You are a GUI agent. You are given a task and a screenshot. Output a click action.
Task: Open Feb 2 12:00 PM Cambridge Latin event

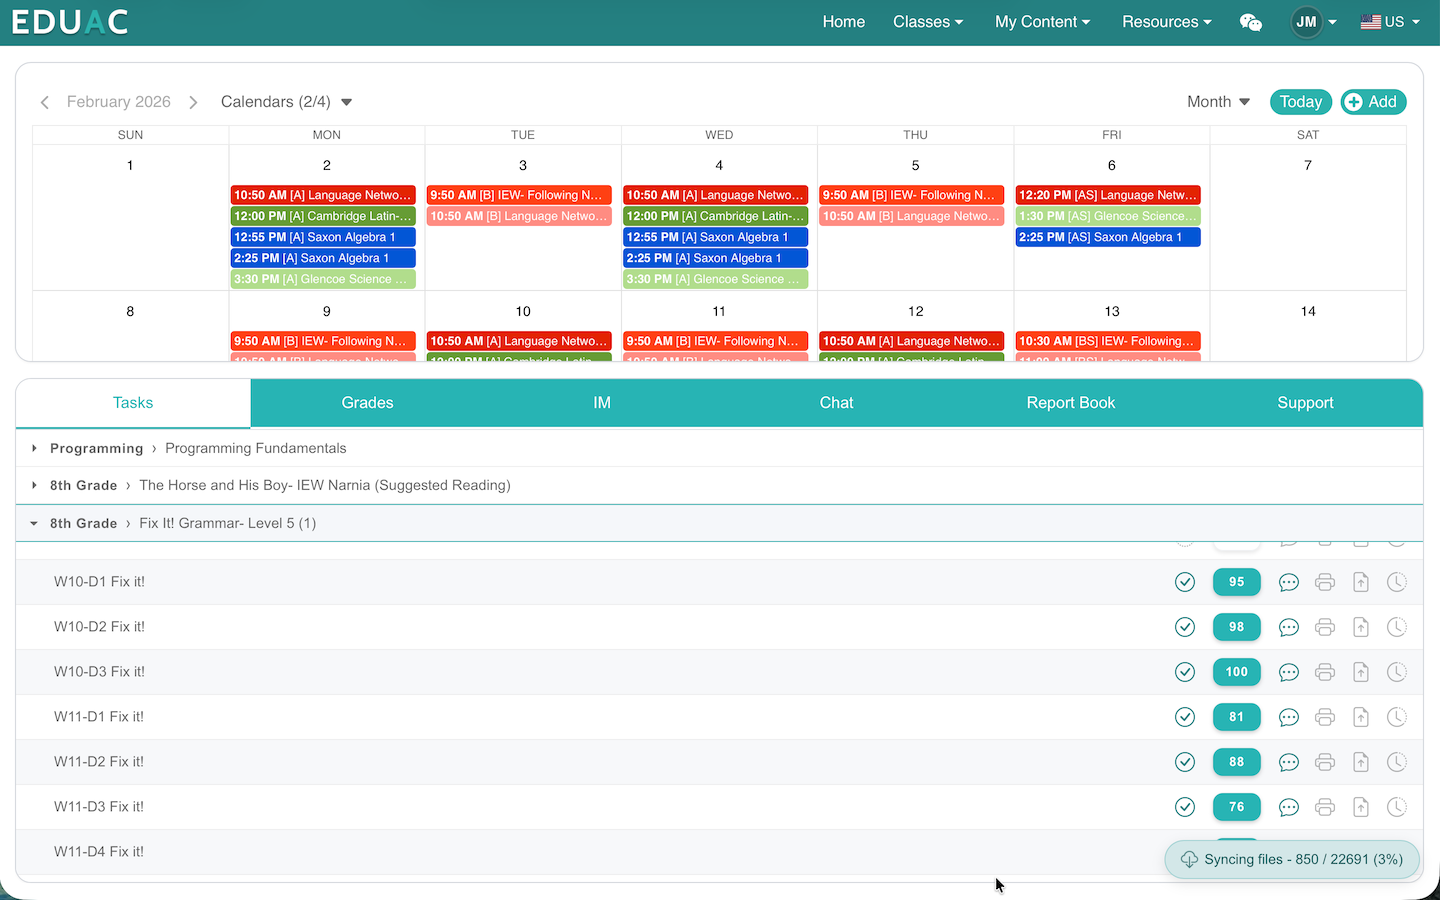pos(323,216)
